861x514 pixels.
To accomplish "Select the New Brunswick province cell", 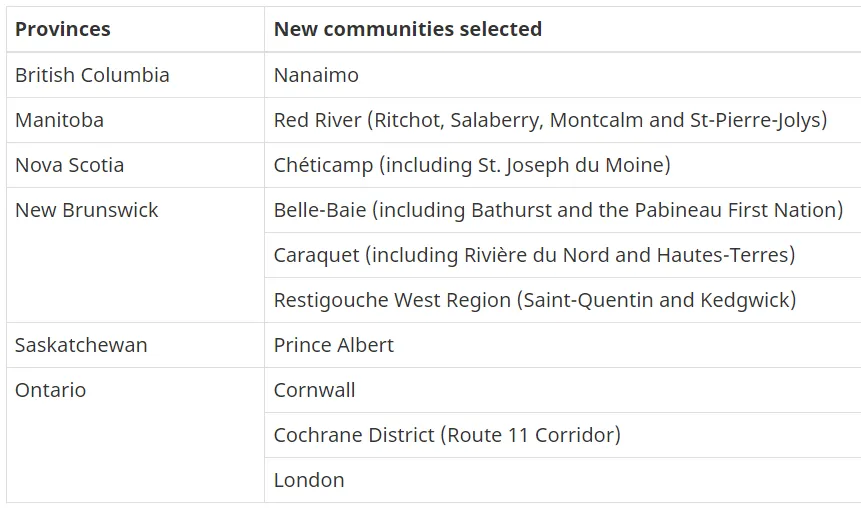I will tap(87, 210).
